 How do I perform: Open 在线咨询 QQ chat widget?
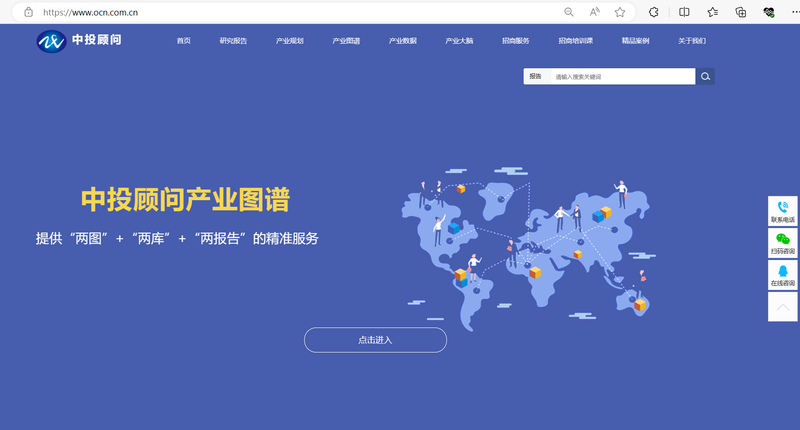tap(783, 275)
